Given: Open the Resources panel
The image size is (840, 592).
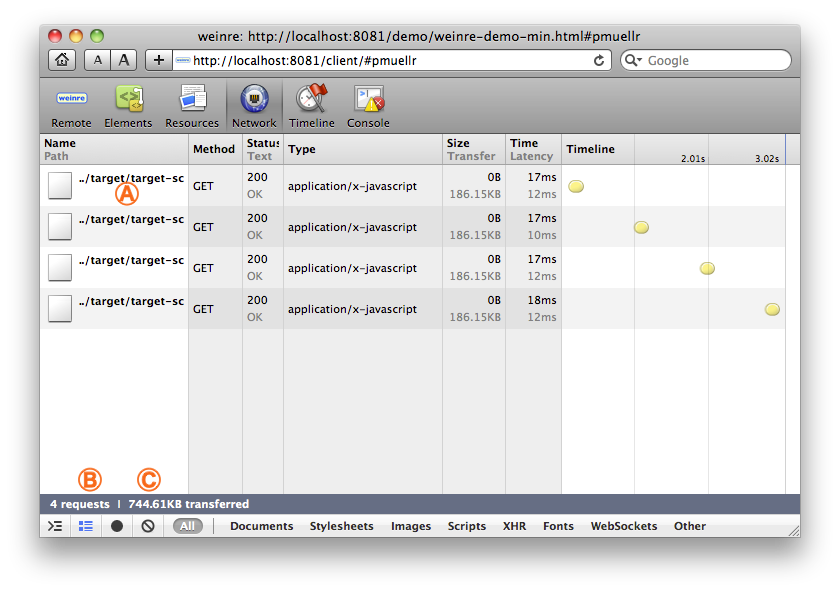Looking at the screenshot, I should click(x=192, y=101).
